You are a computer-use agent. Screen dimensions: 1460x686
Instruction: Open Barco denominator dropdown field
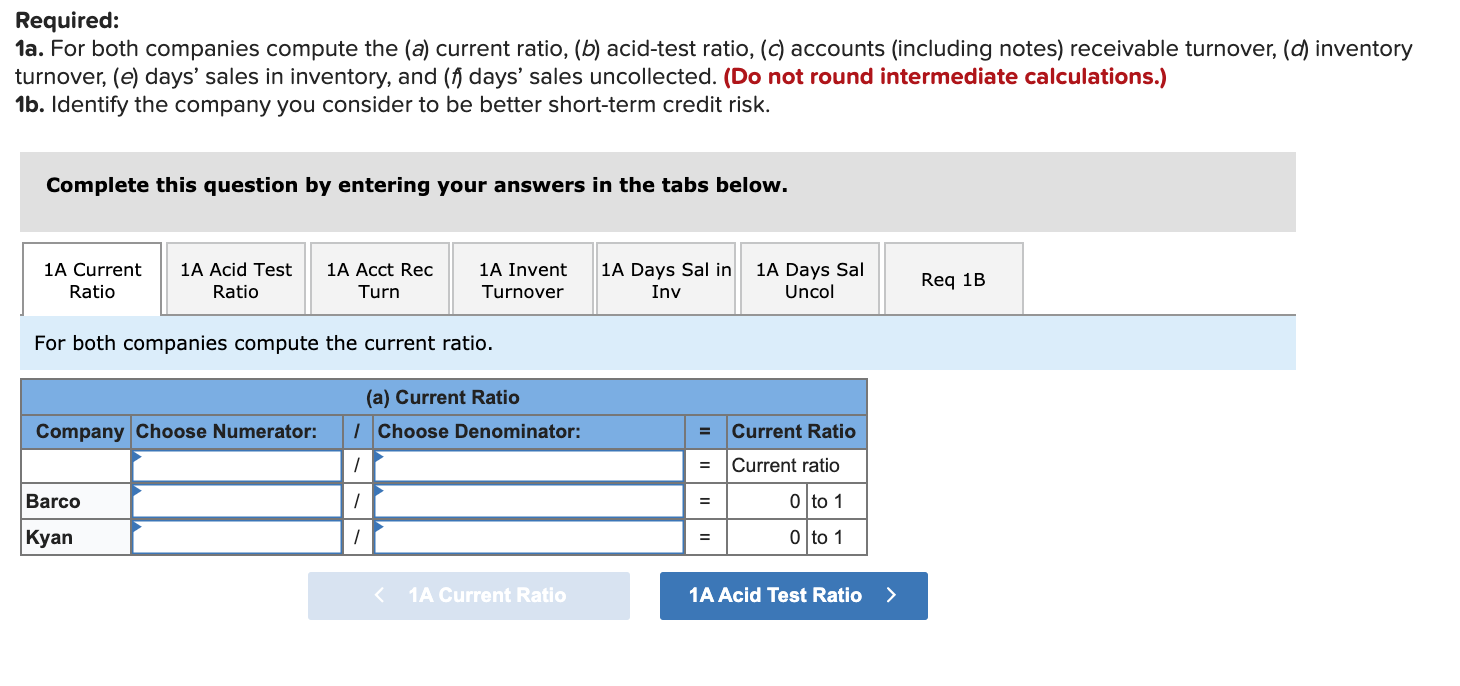(x=529, y=501)
